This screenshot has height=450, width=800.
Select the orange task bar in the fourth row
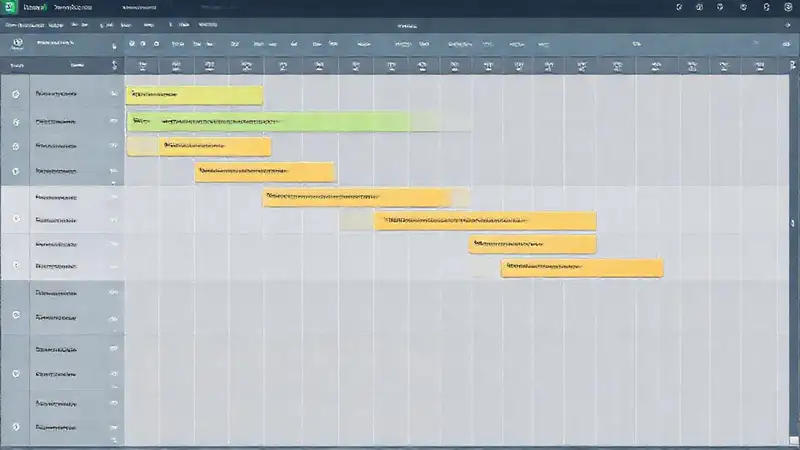pos(265,172)
